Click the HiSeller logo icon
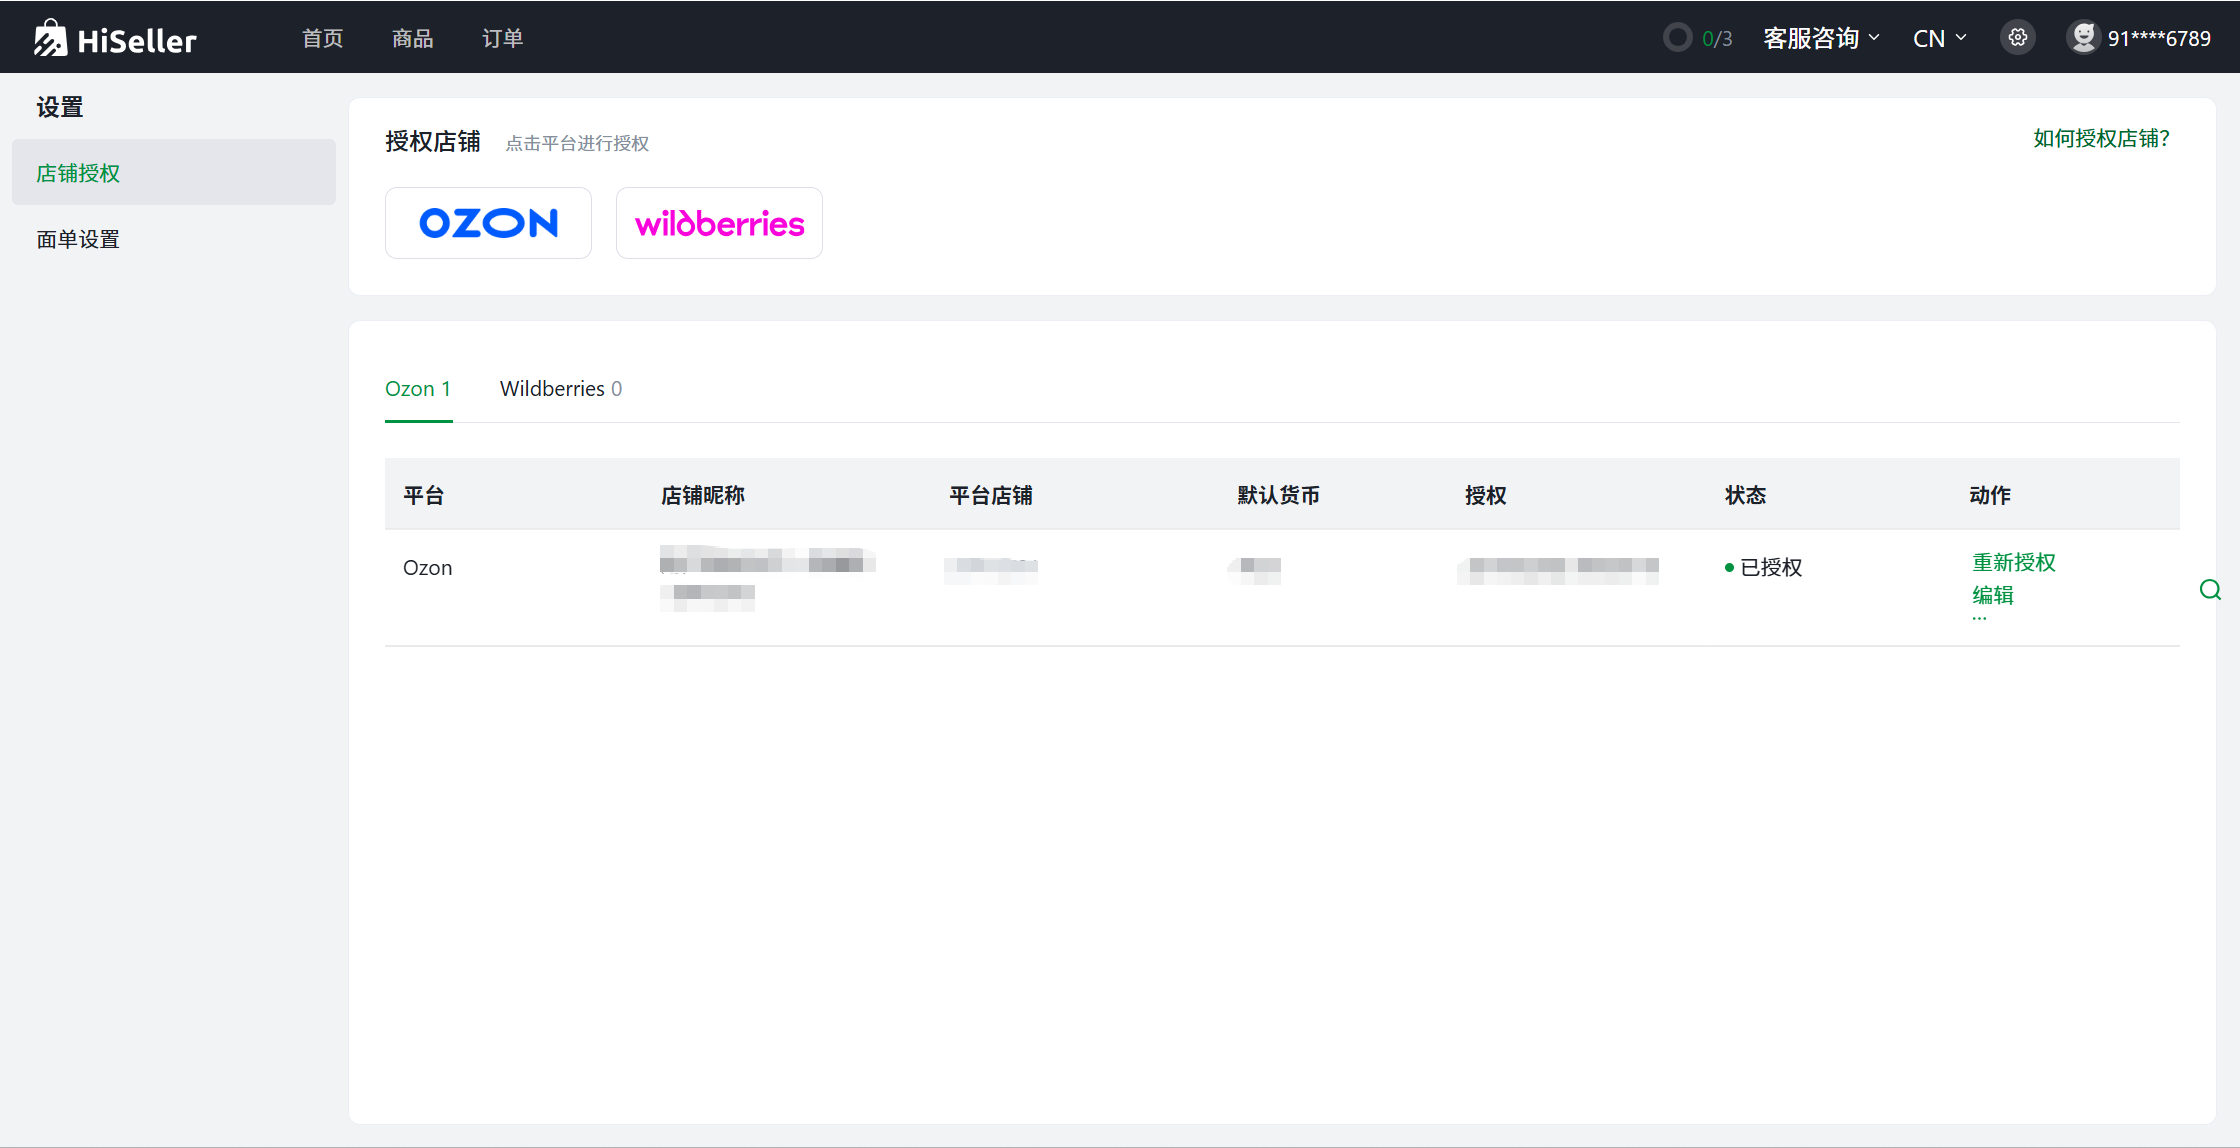This screenshot has height=1148, width=2240. point(50,39)
